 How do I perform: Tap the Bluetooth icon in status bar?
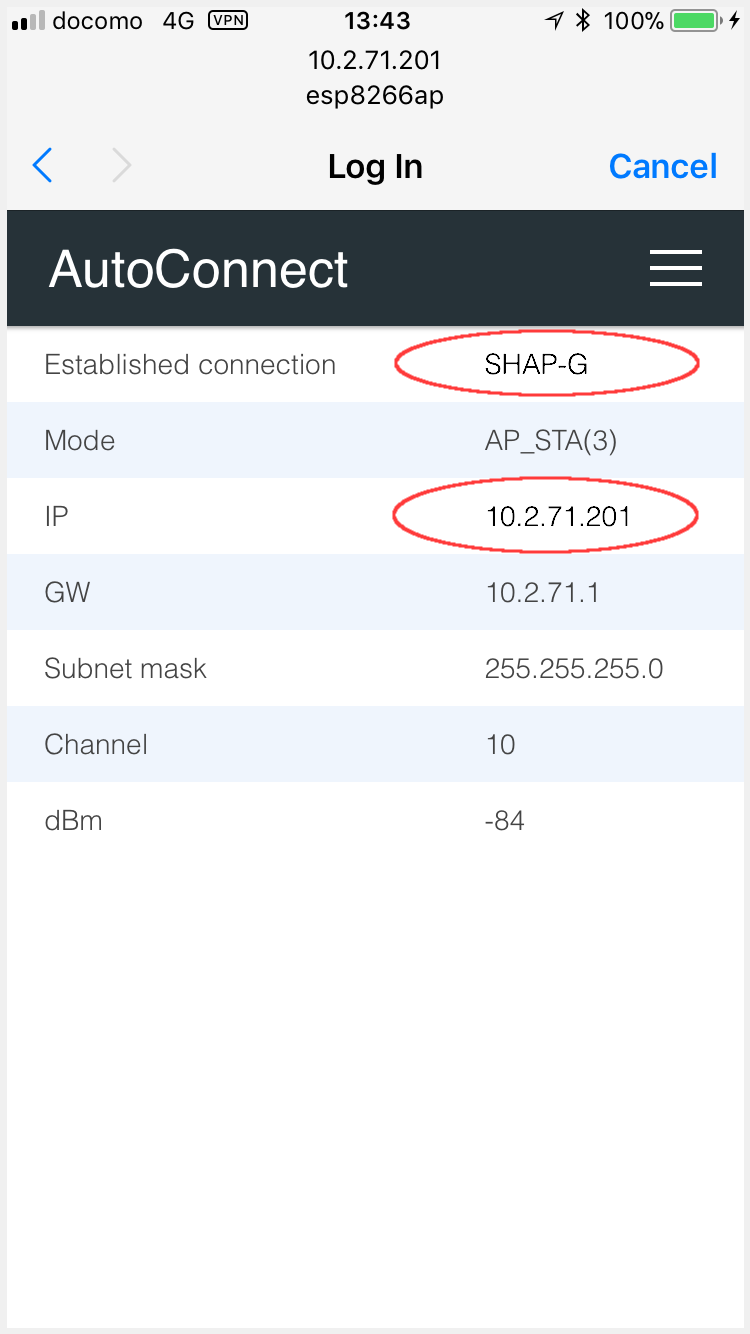click(x=584, y=20)
